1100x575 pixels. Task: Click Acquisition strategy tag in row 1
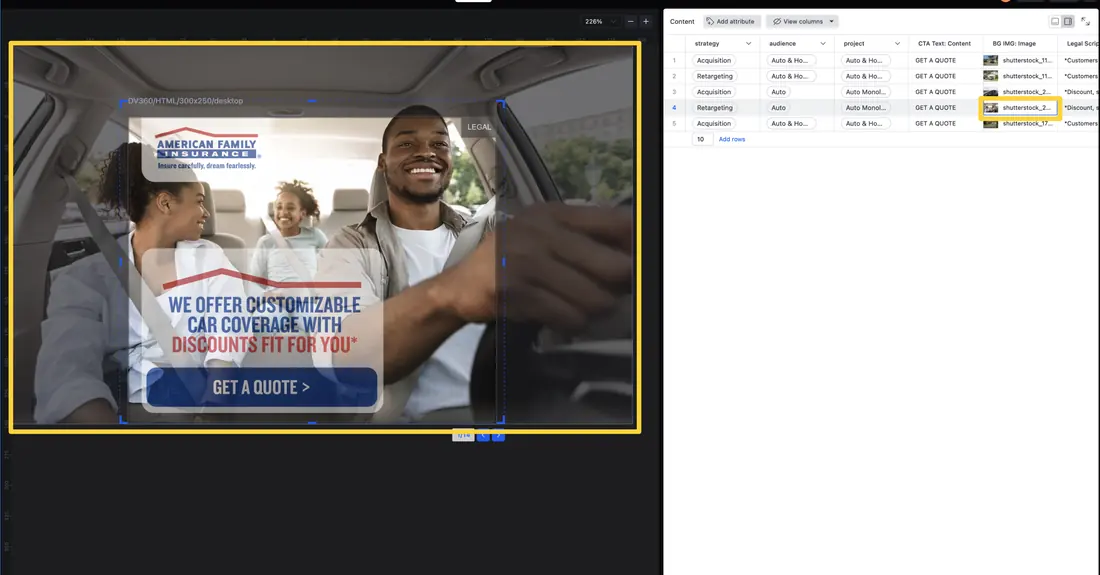[713, 60]
